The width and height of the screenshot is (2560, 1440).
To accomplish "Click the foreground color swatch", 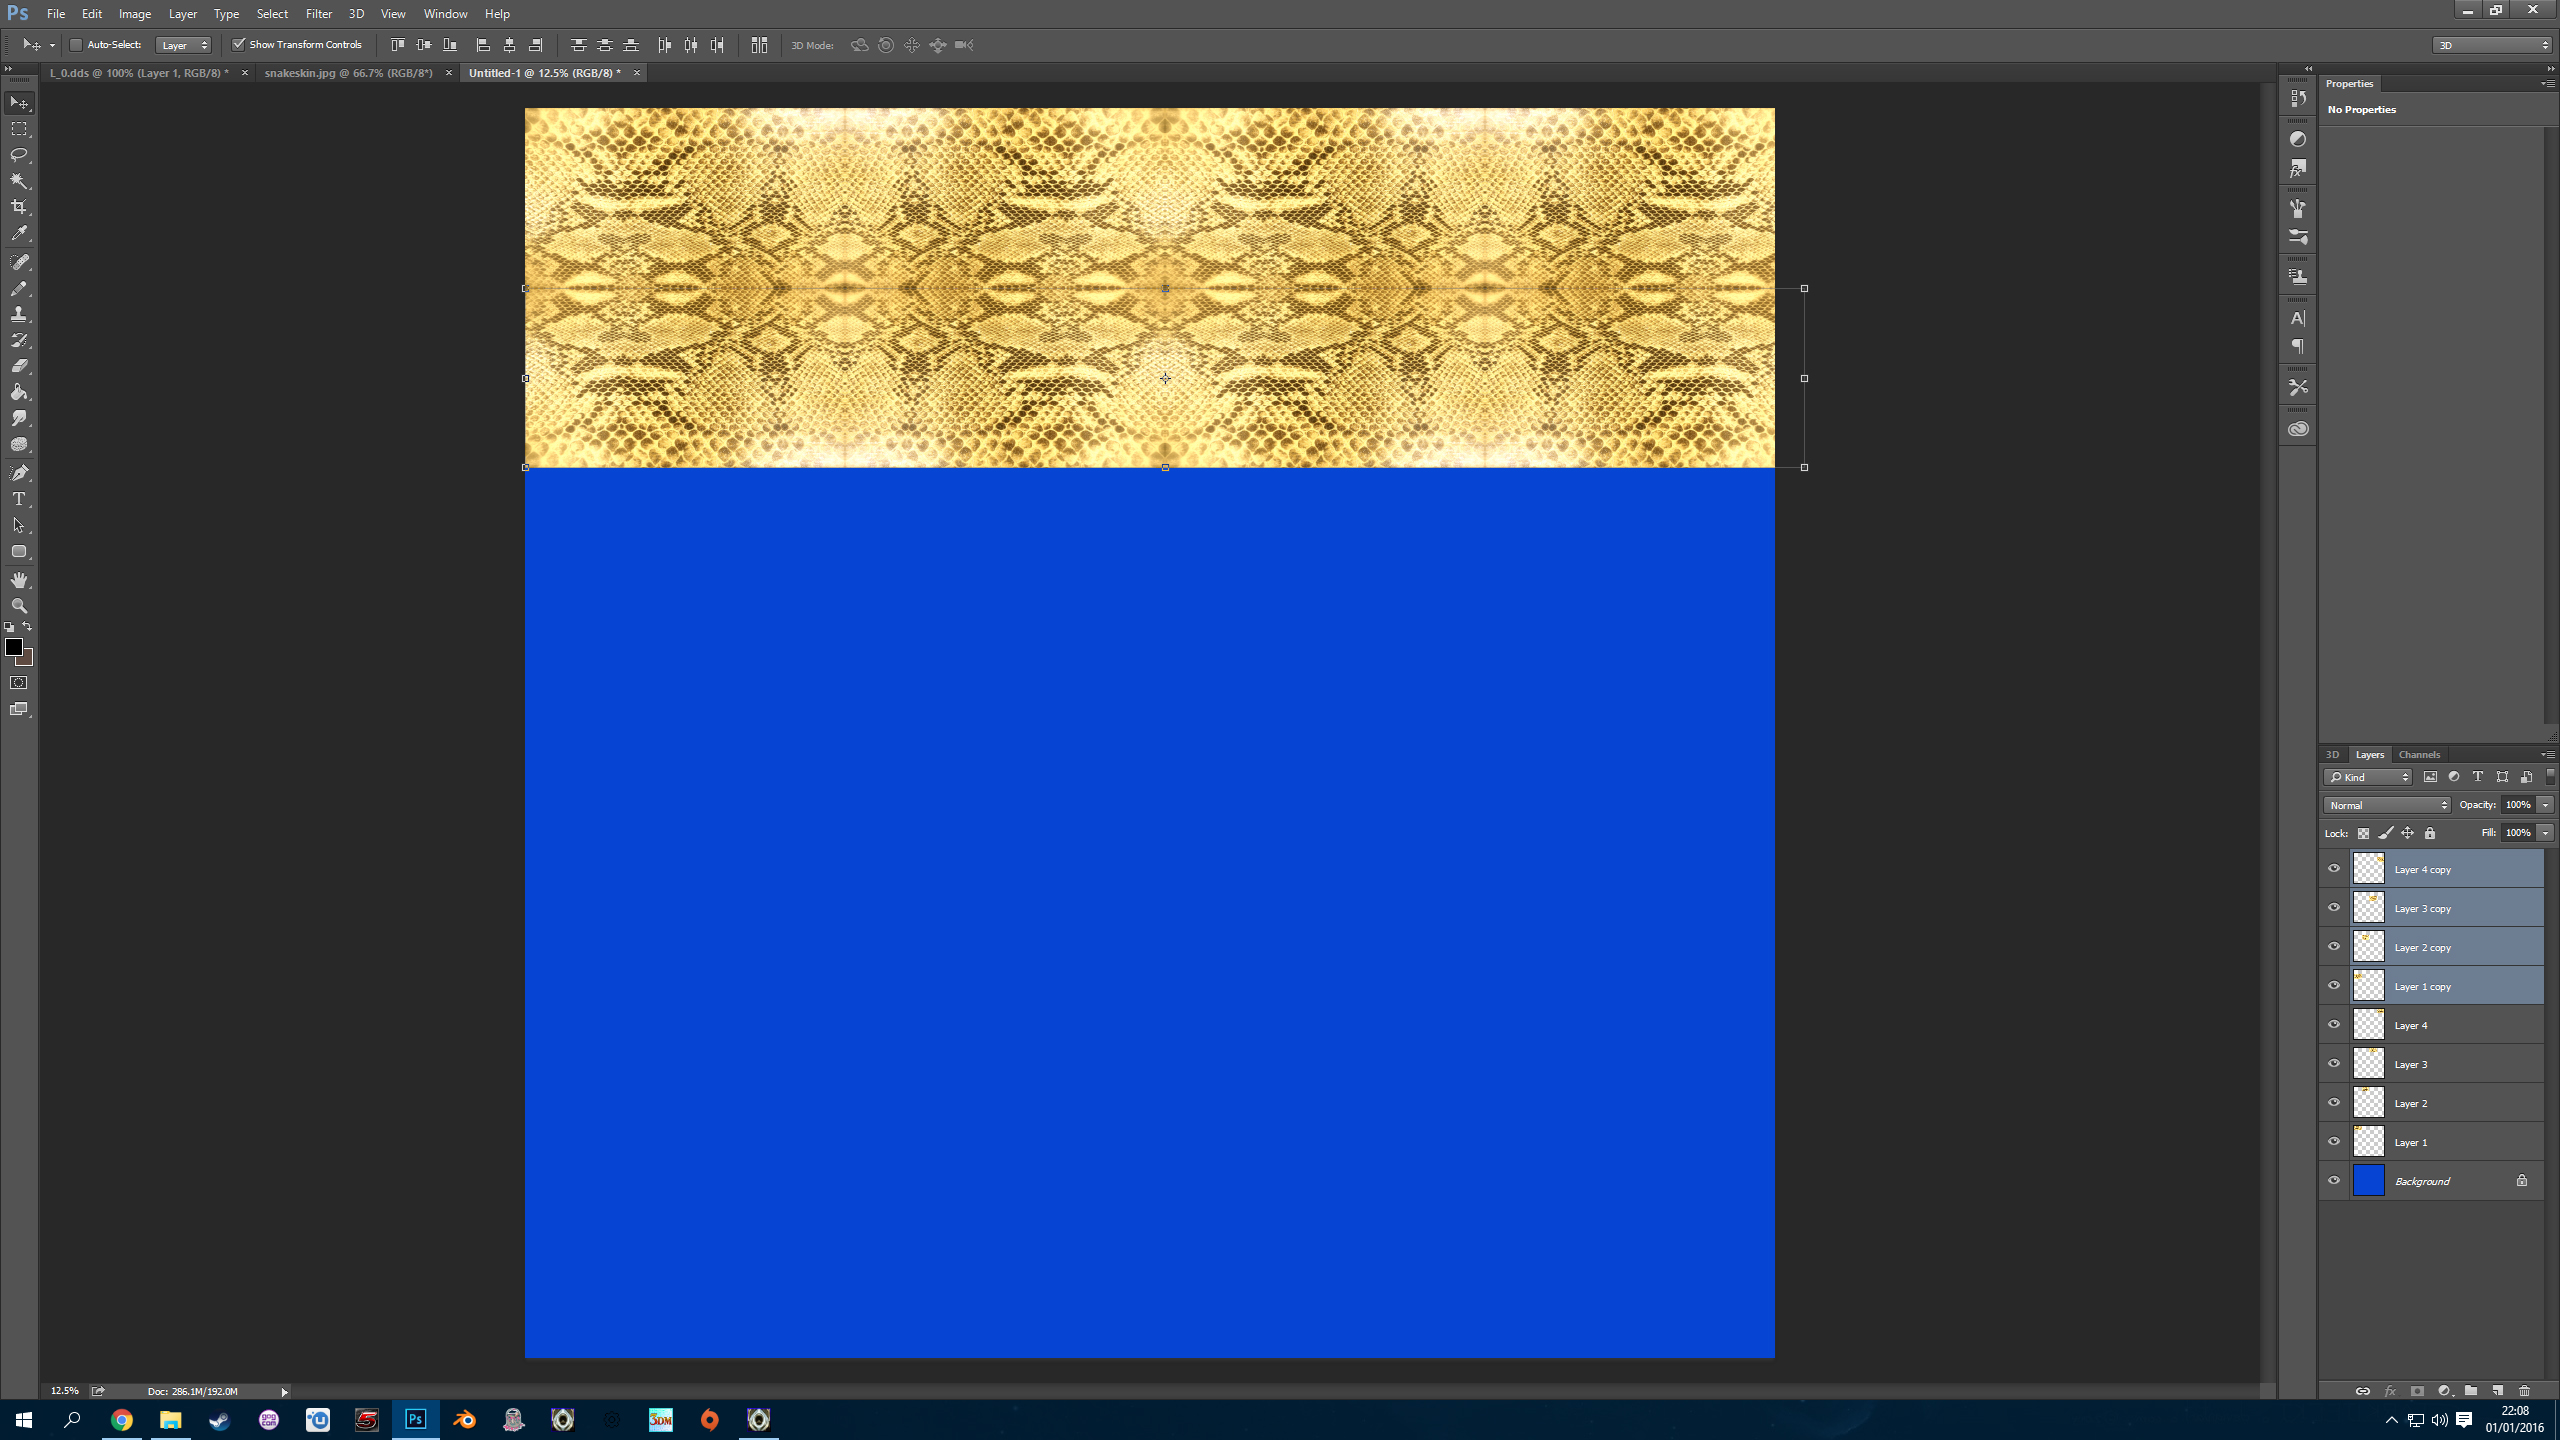I will pos(13,647).
